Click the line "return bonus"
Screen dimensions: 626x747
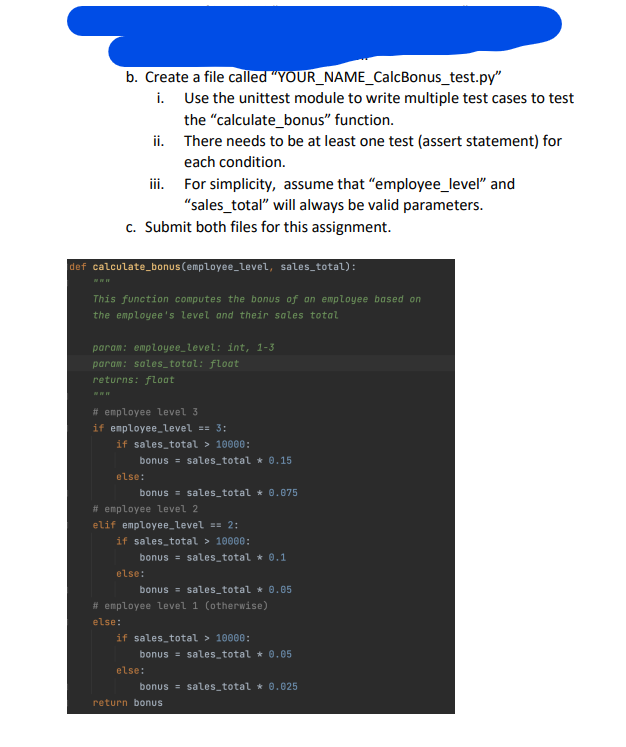[x=128, y=703]
